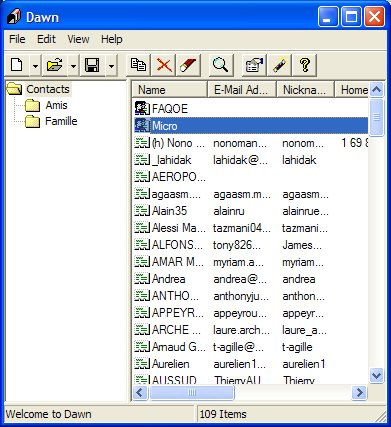The image size is (391, 427).
Task: Open the View menu
Action: click(78, 39)
